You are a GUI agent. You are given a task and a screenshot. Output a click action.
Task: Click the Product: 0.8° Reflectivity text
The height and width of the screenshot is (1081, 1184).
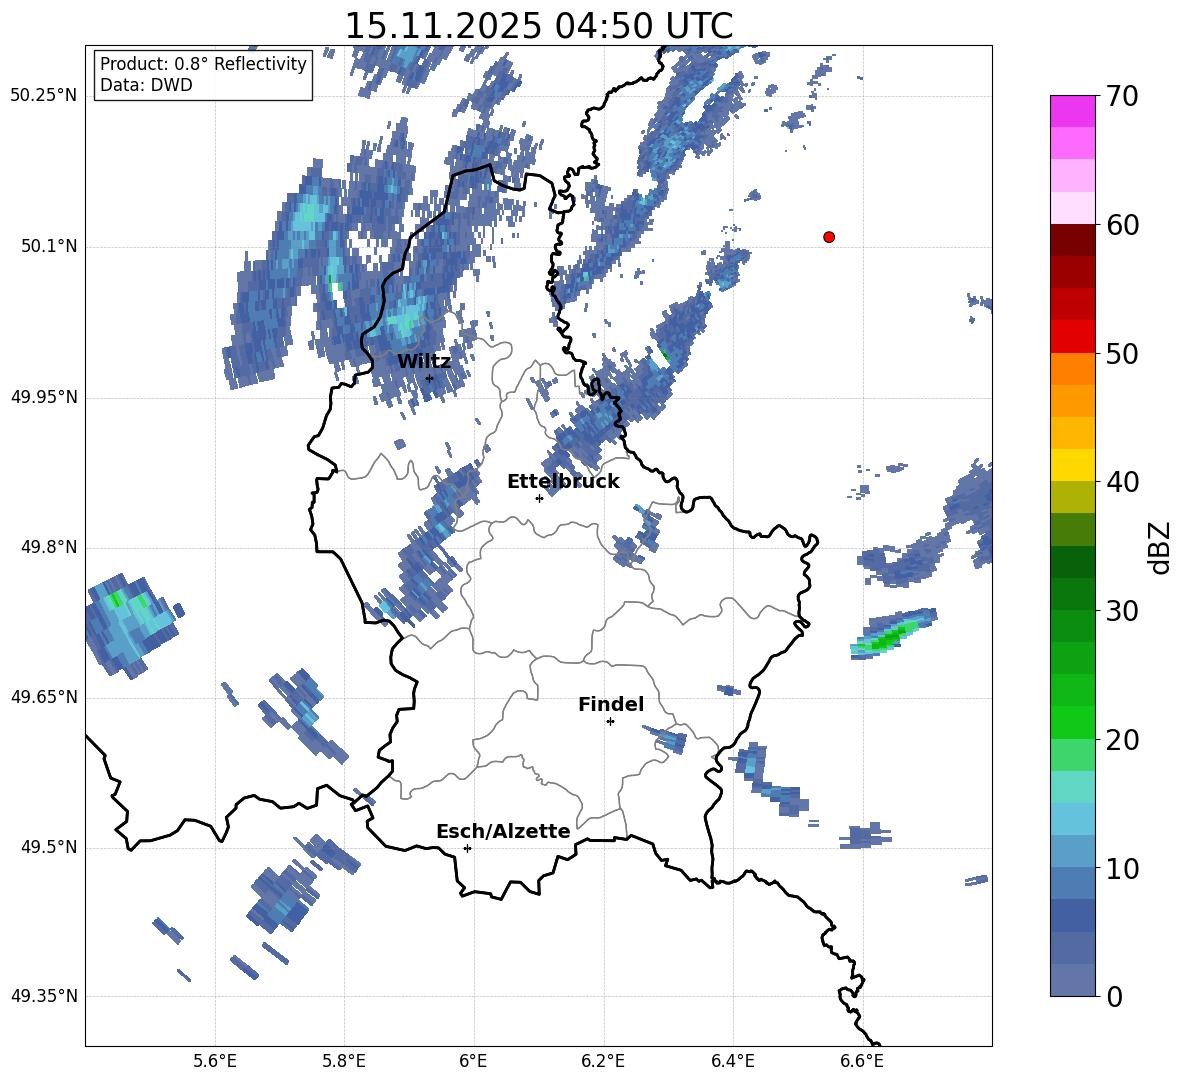pos(203,64)
